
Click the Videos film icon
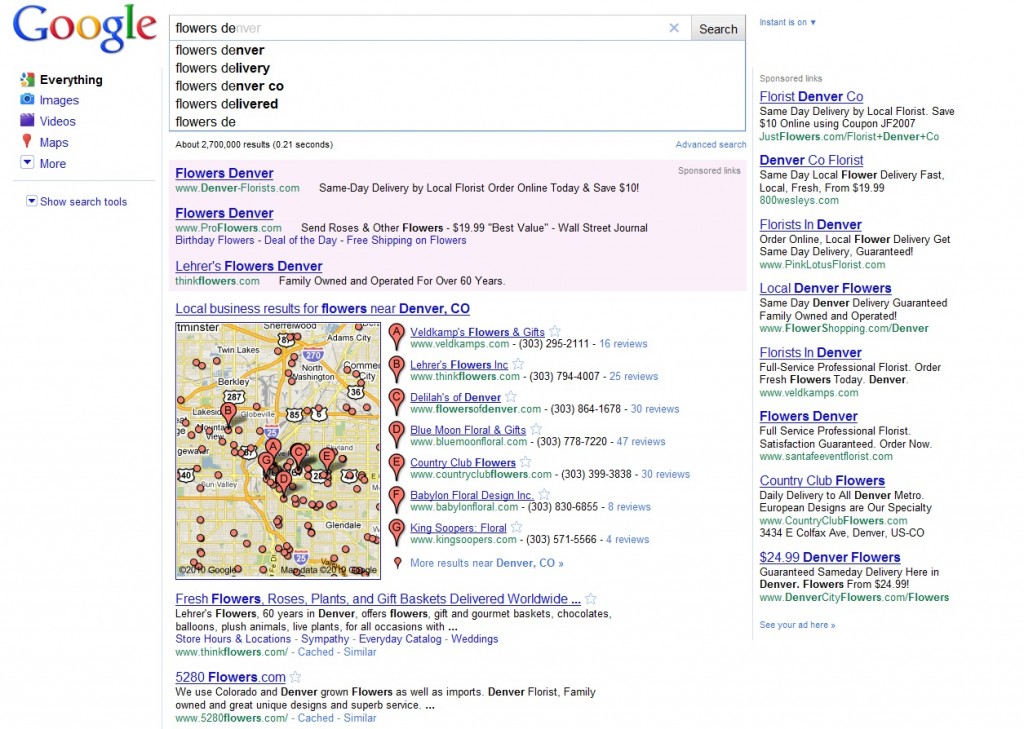pyautogui.click(x=27, y=120)
